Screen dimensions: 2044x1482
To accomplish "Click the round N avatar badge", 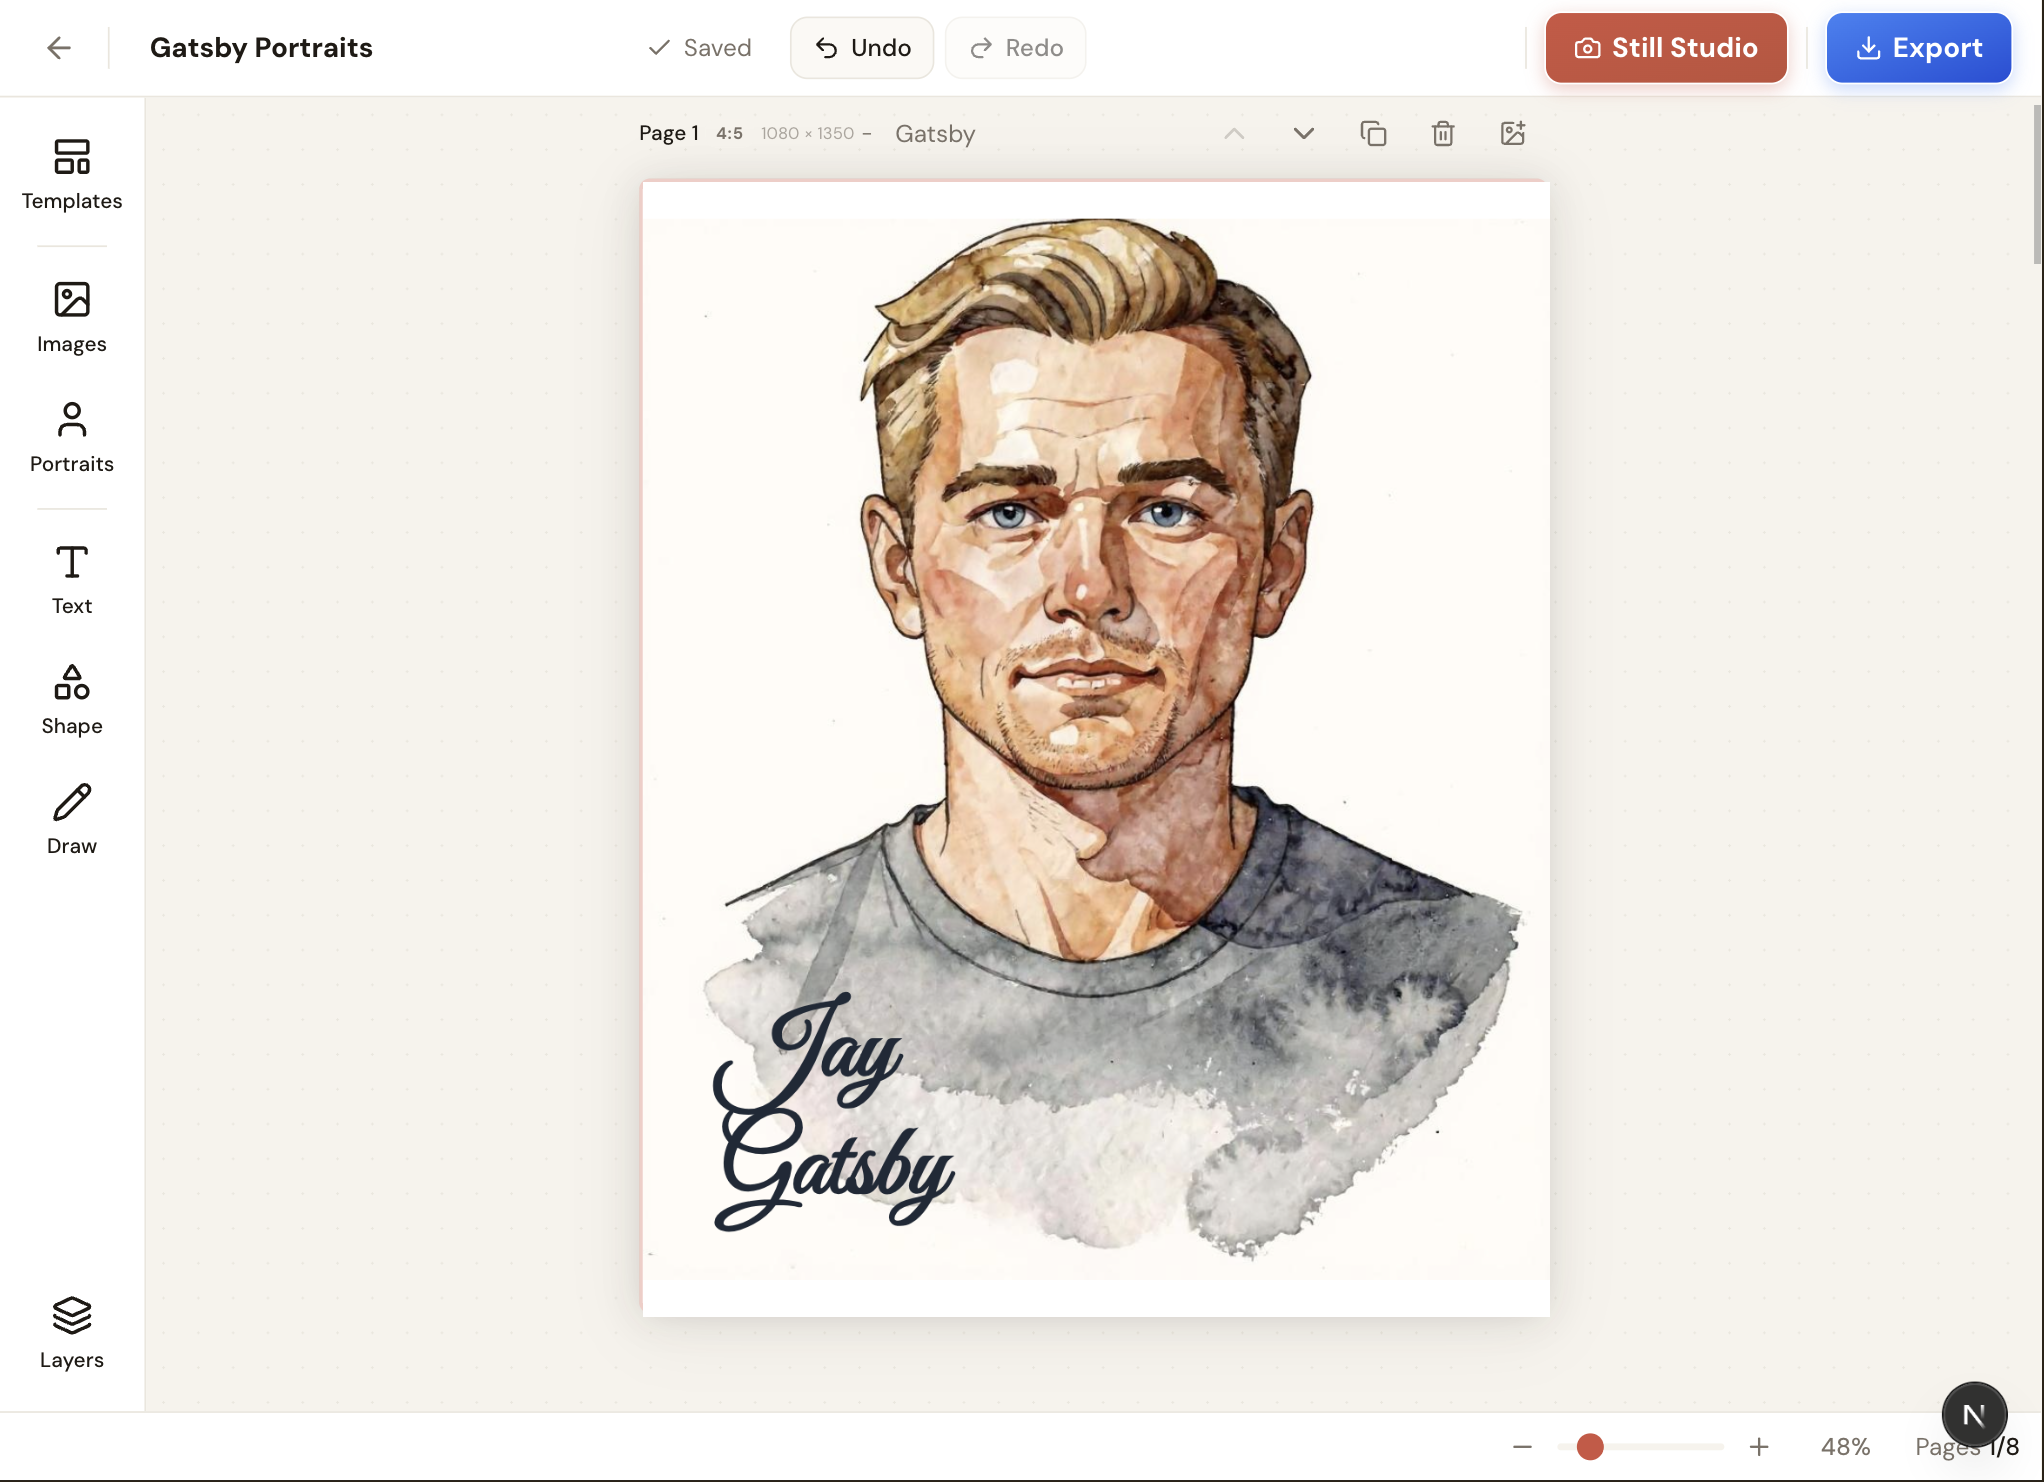I will click(x=1974, y=1415).
